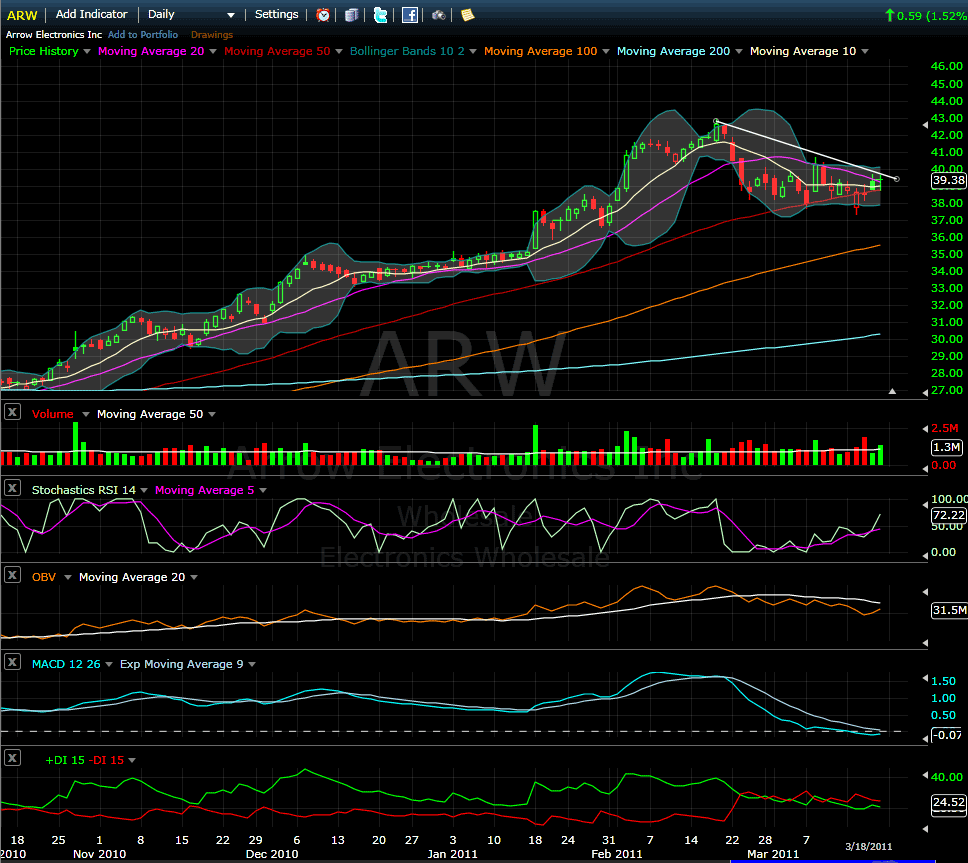This screenshot has height=863, width=968.
Task: Click the Arrow Electronics Inc name
Action: click(54, 35)
